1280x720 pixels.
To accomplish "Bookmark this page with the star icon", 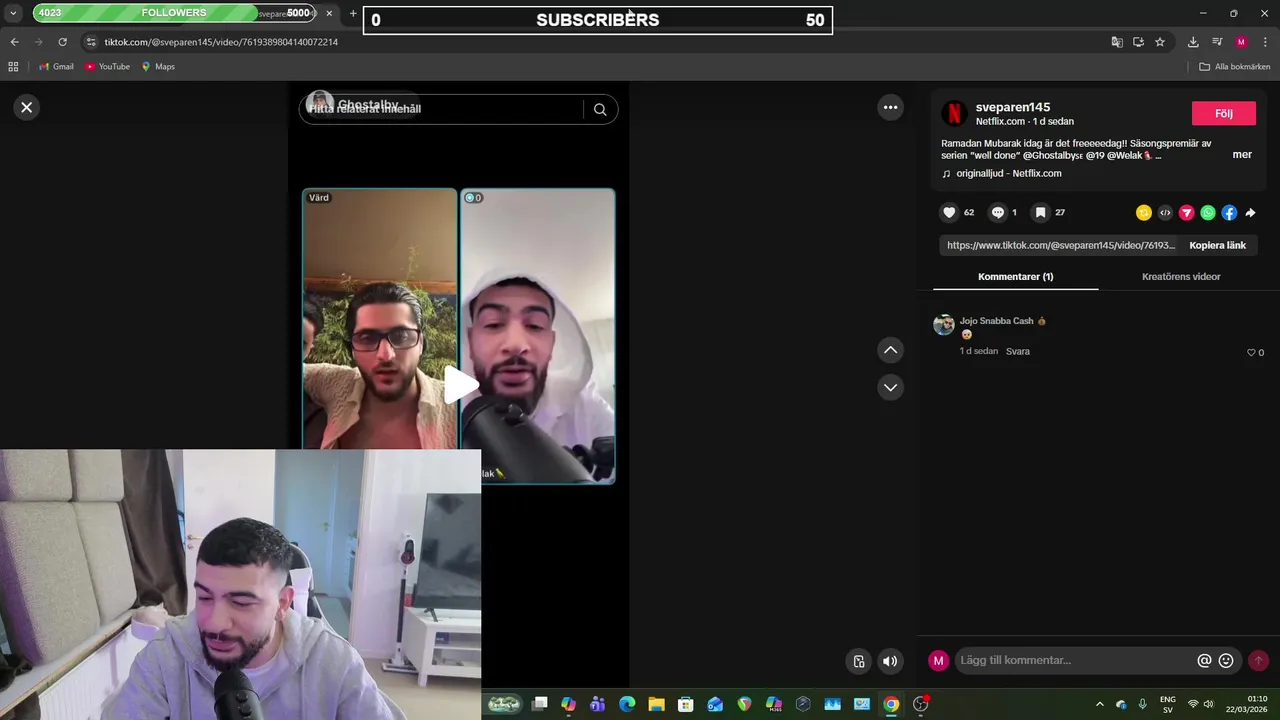I will pyautogui.click(x=1160, y=42).
